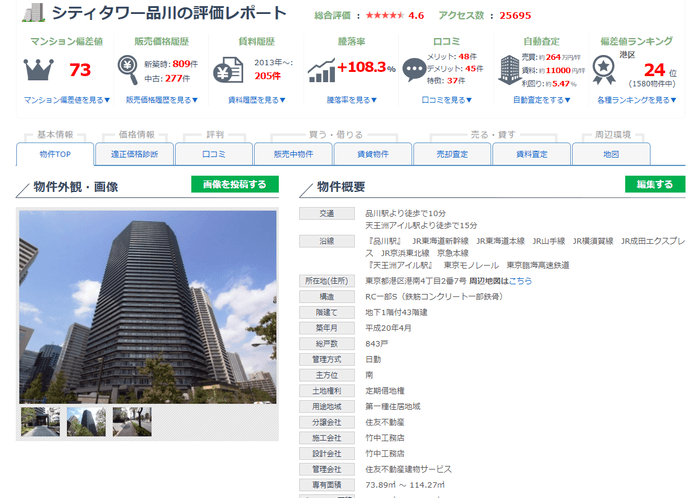700x498 pixels.
Task: Click the calculator building icon for 自動査定
Action: pos(507,70)
